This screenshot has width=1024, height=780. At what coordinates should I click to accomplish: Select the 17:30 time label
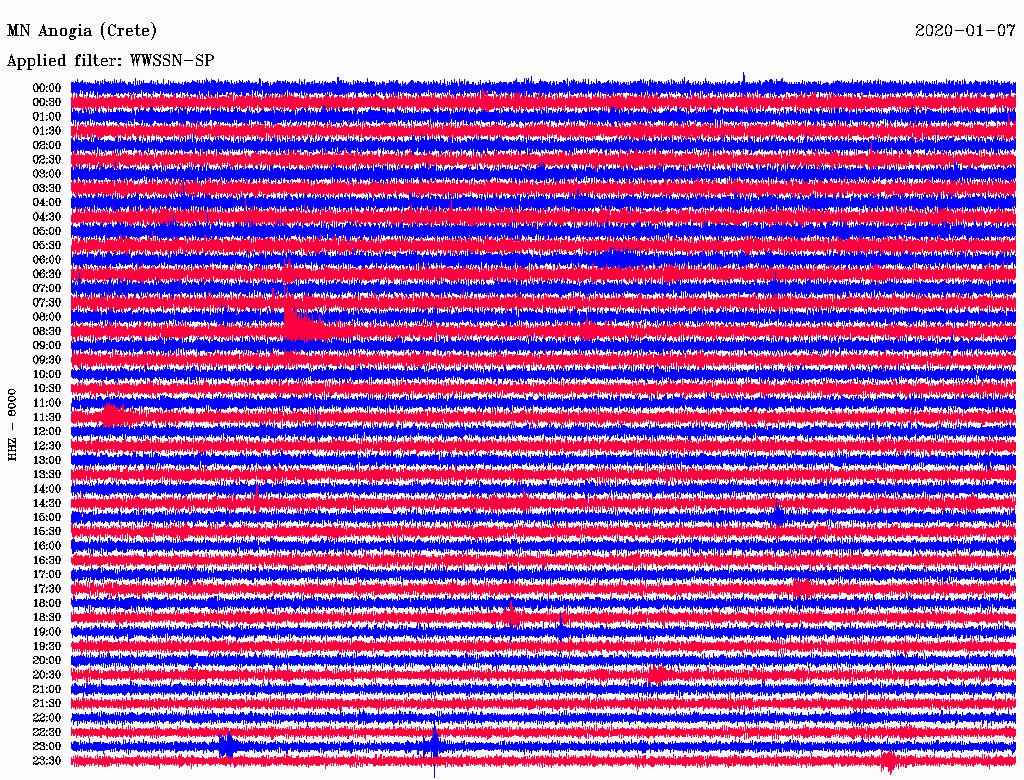coord(47,589)
